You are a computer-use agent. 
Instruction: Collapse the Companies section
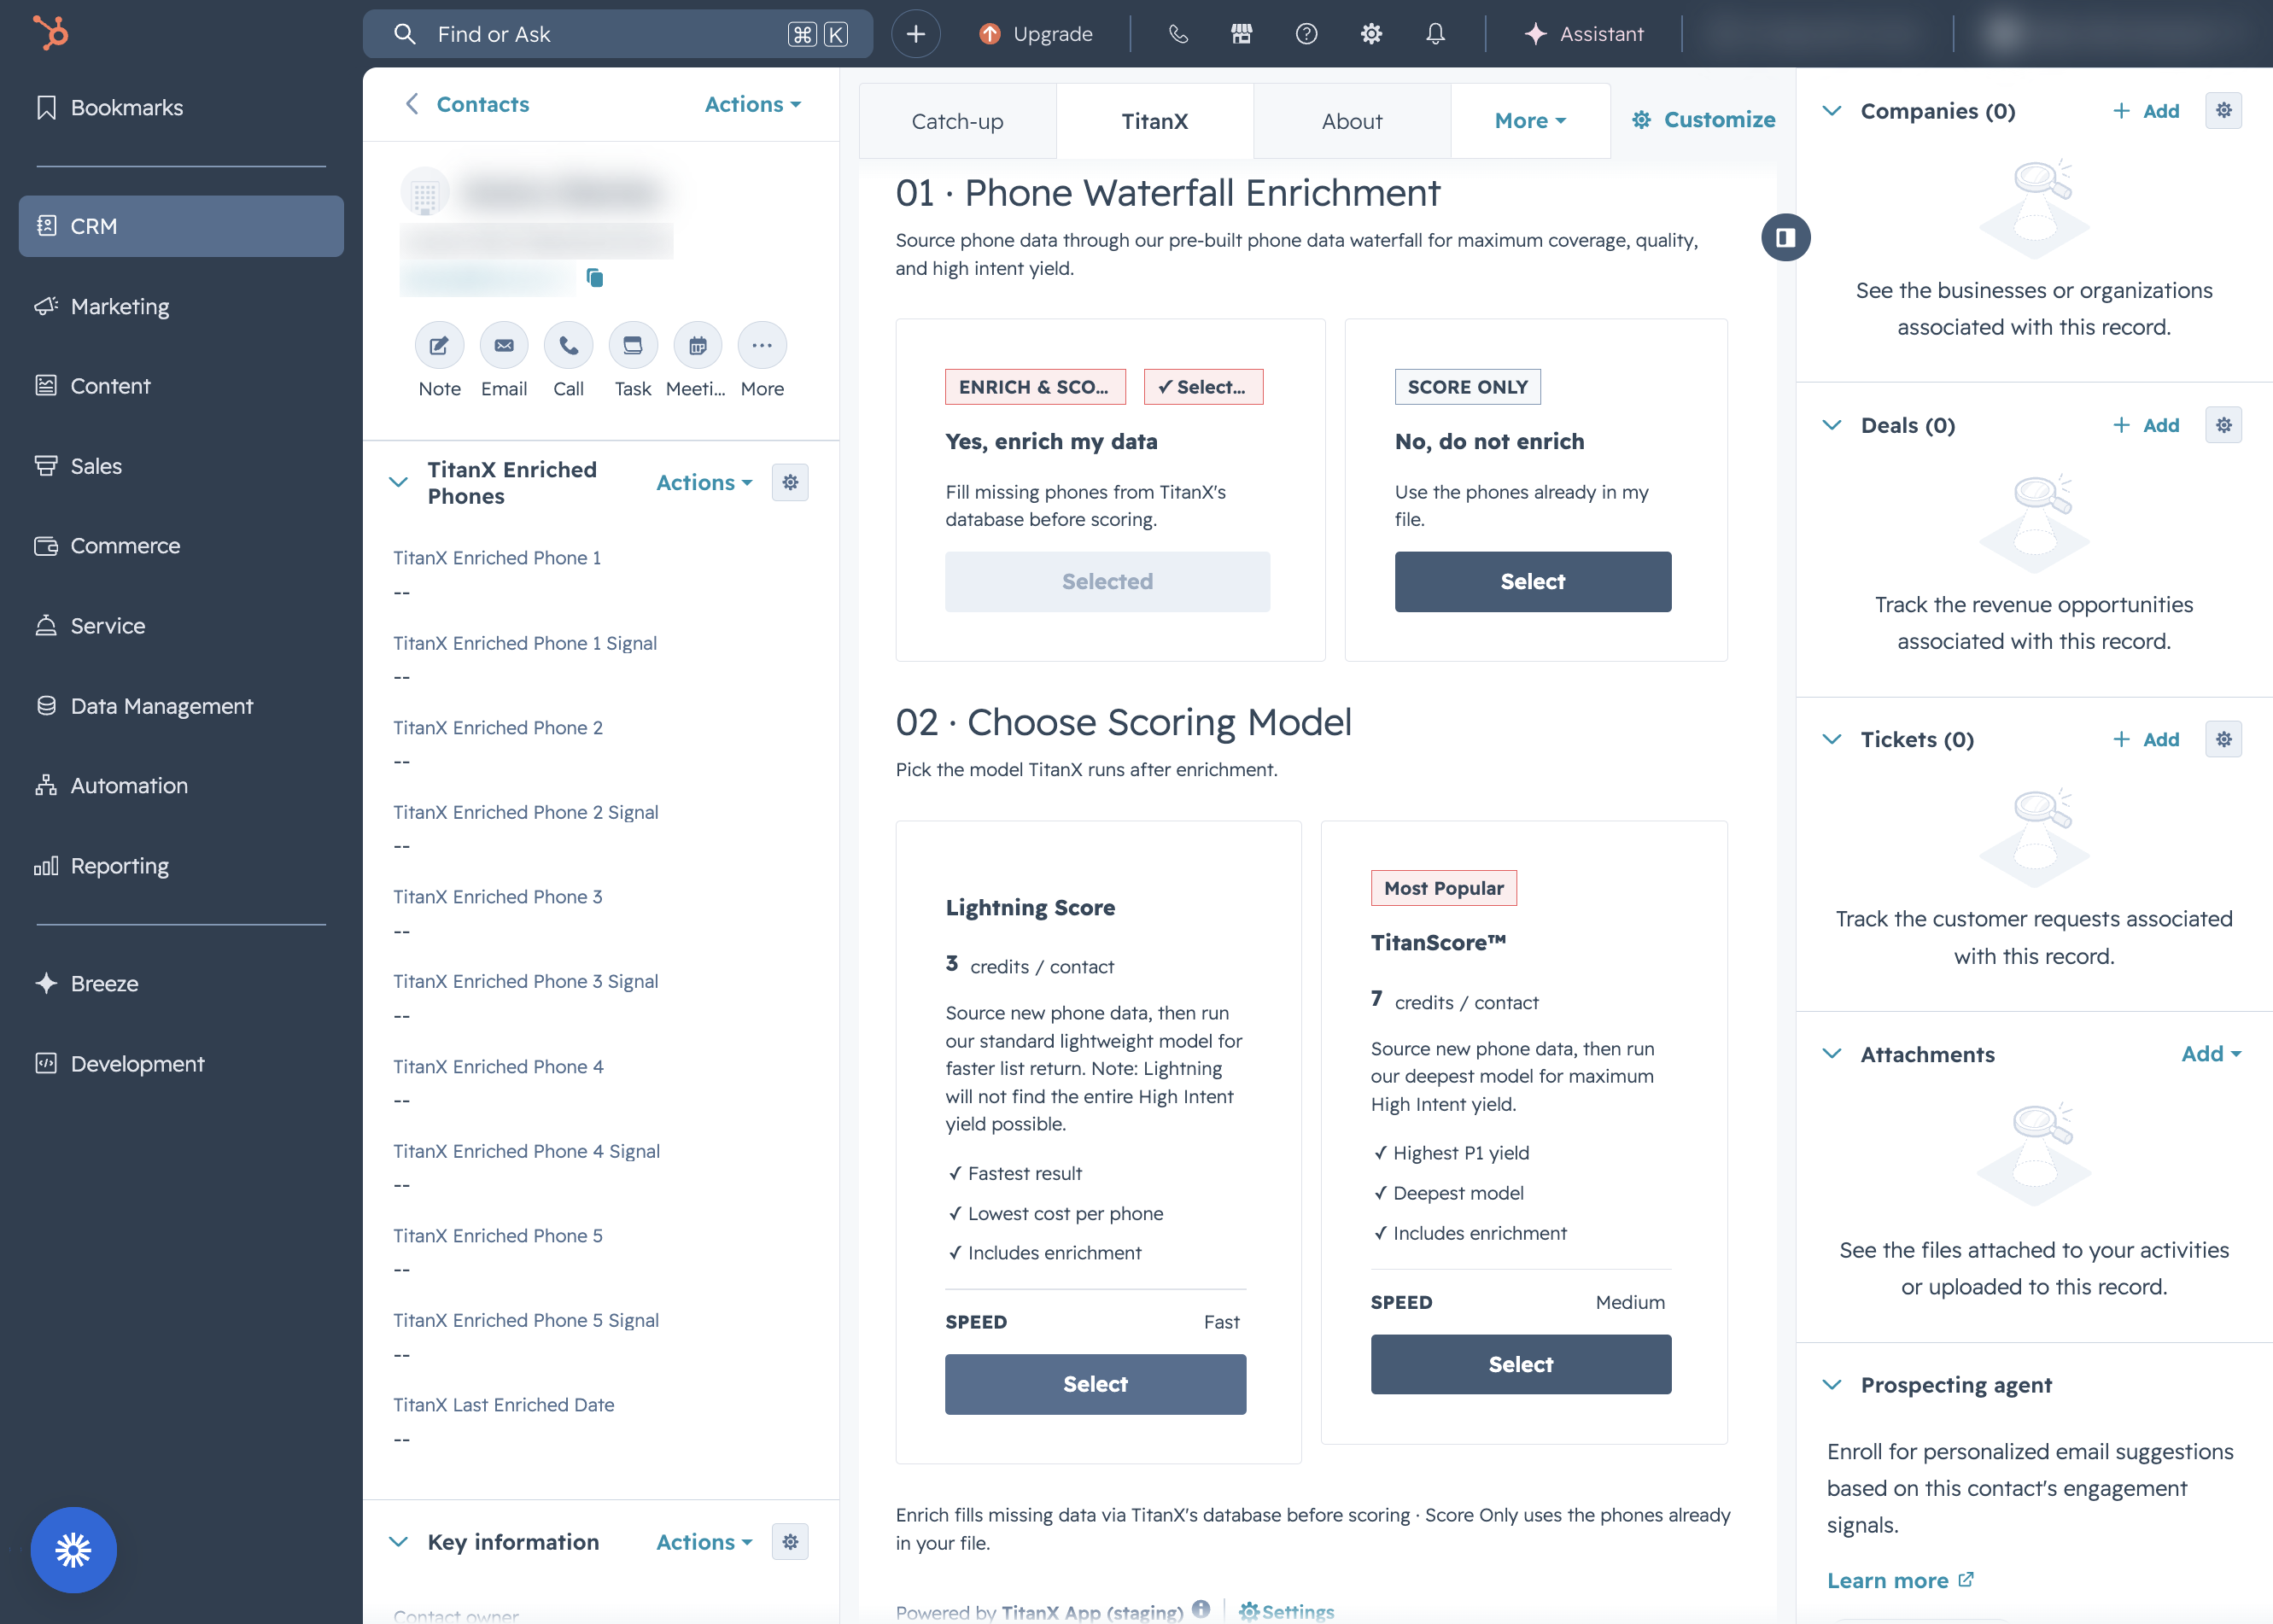coord(1832,111)
